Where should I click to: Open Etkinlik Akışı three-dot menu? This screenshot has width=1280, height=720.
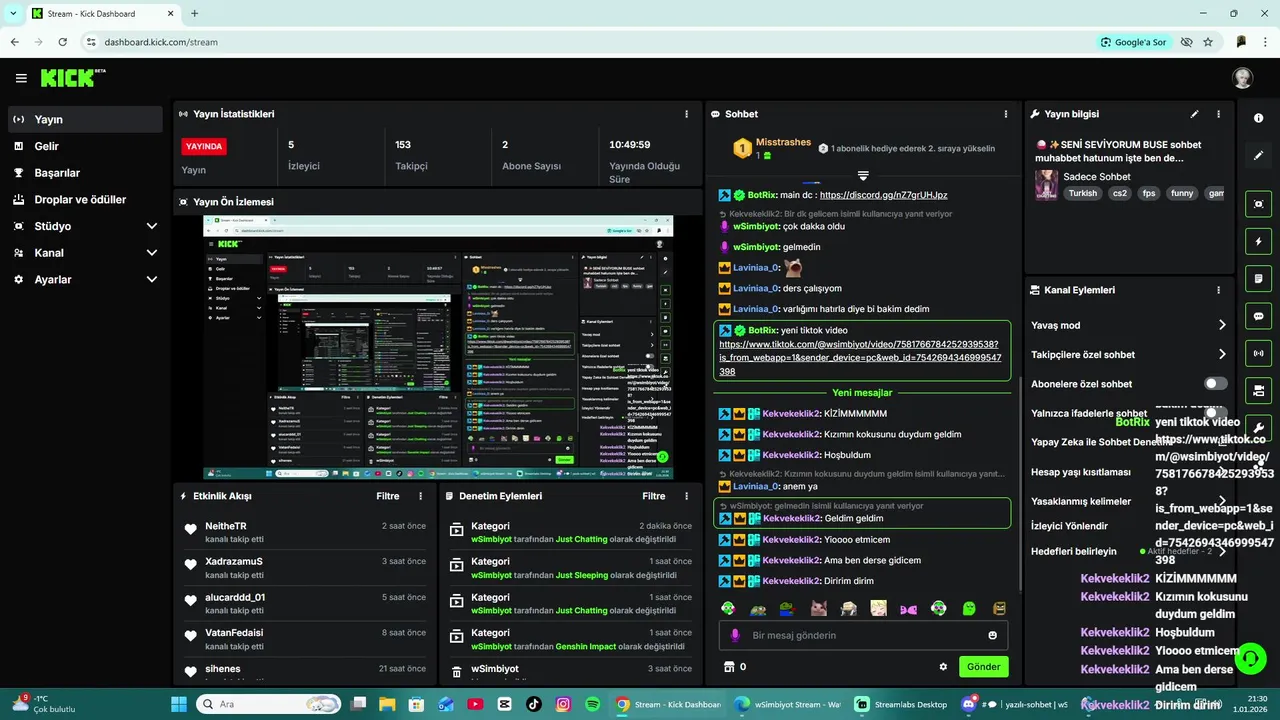420,496
